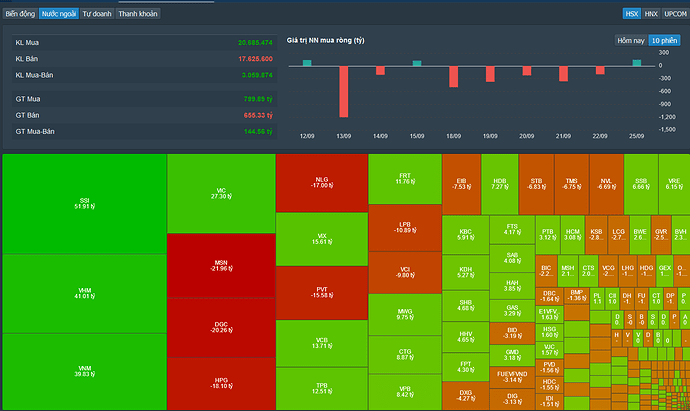
Task: Select the HPG -18.10 tỷ tile
Action: pos(221,383)
